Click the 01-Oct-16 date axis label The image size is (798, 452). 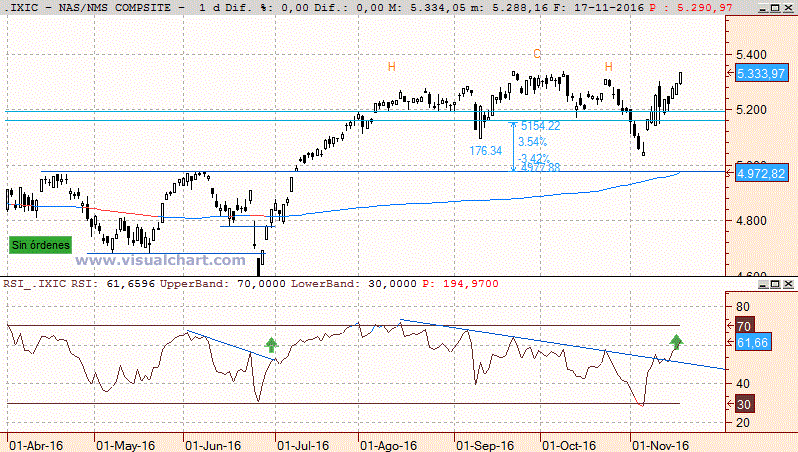[568, 445]
